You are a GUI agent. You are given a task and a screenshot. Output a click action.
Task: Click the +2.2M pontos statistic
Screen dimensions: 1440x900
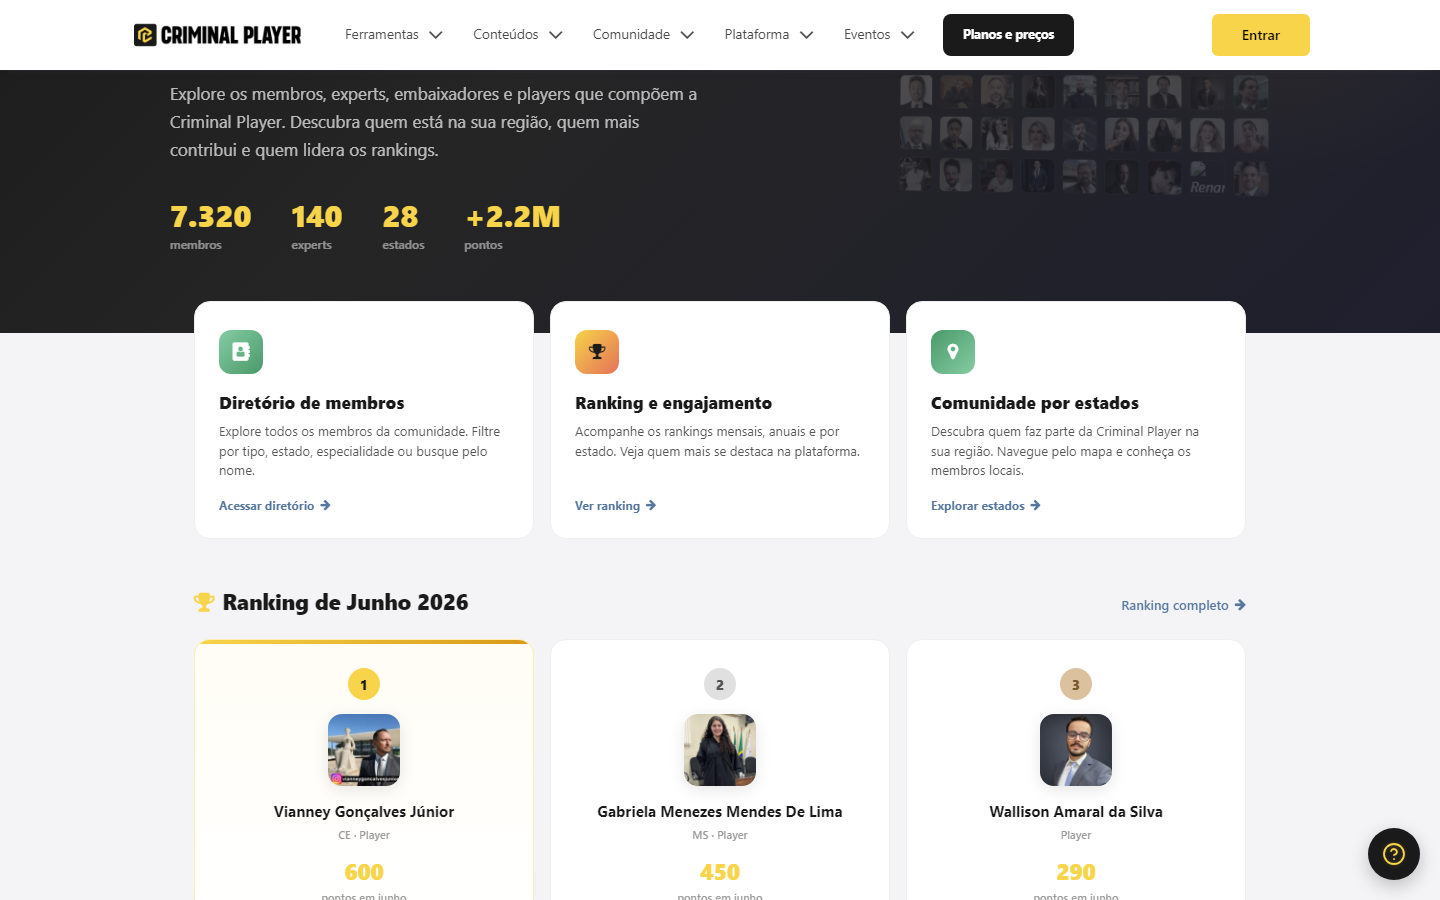(x=512, y=227)
